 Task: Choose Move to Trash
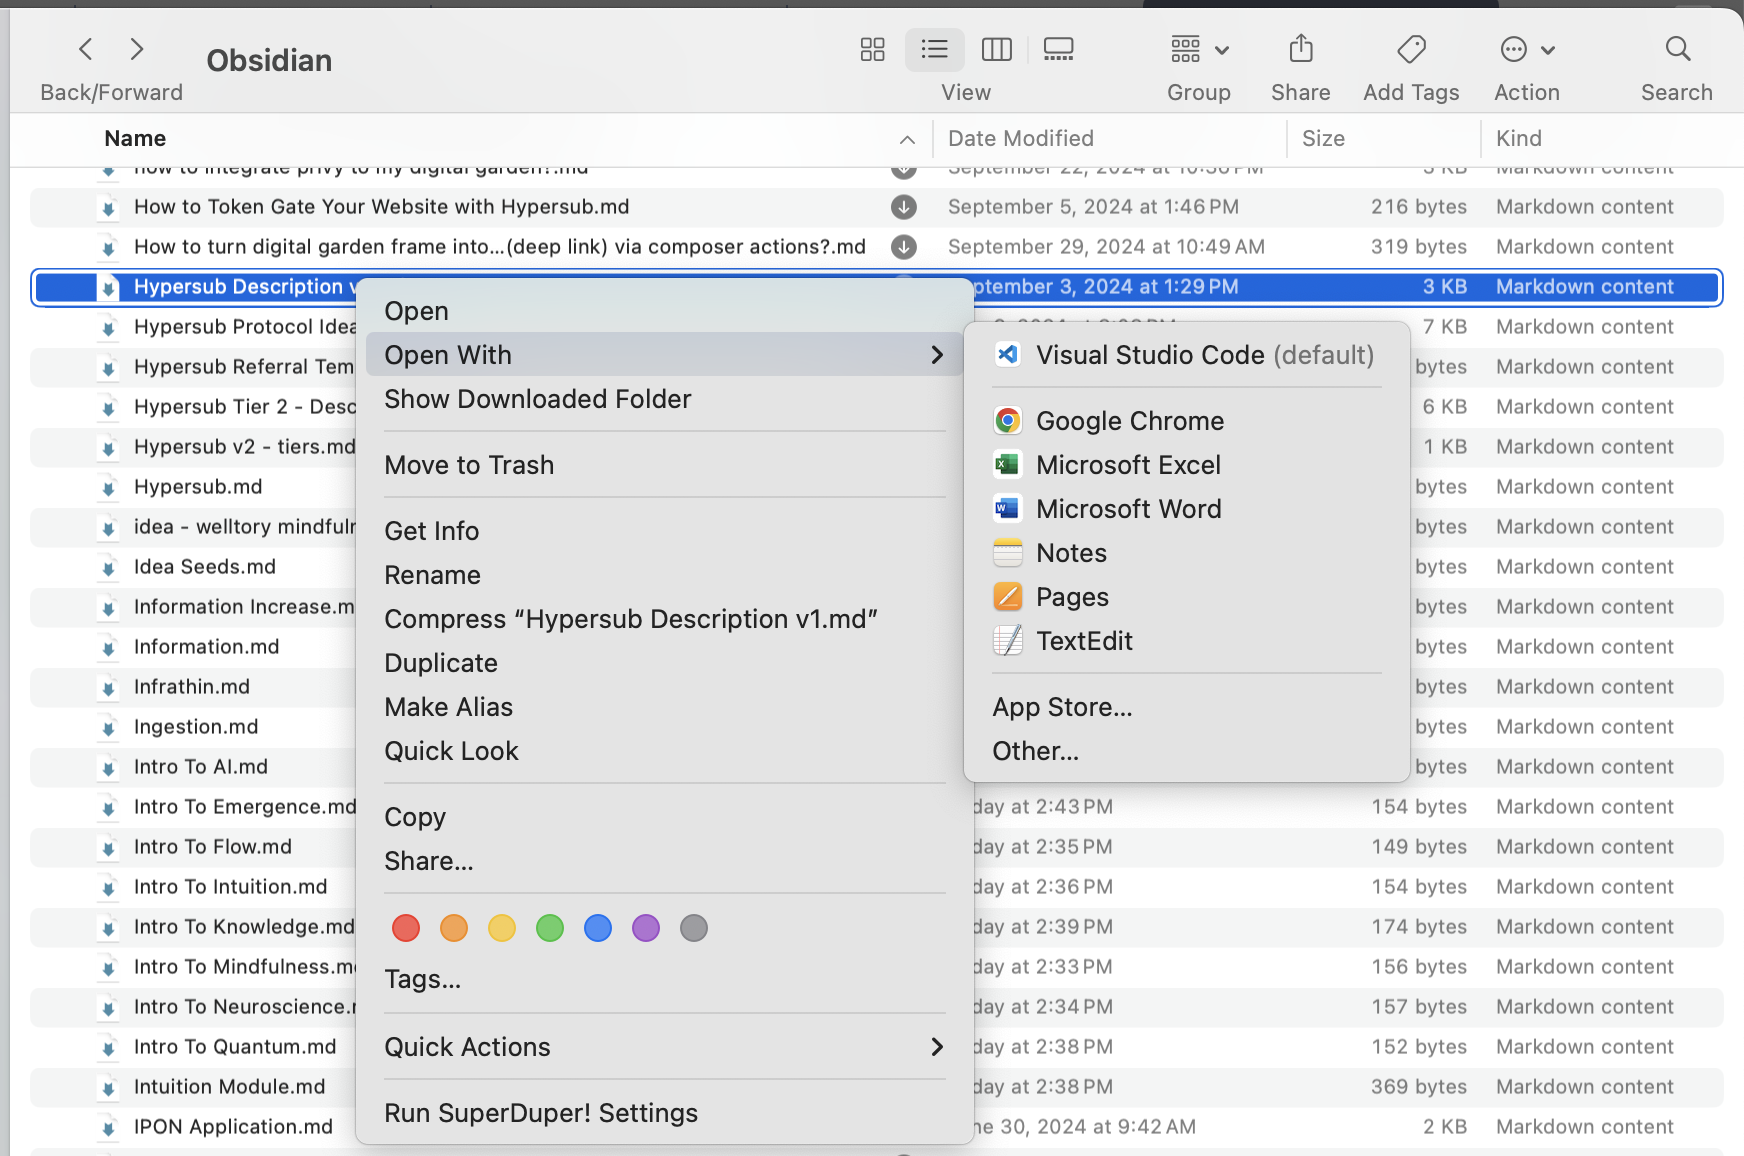[x=665, y=465]
